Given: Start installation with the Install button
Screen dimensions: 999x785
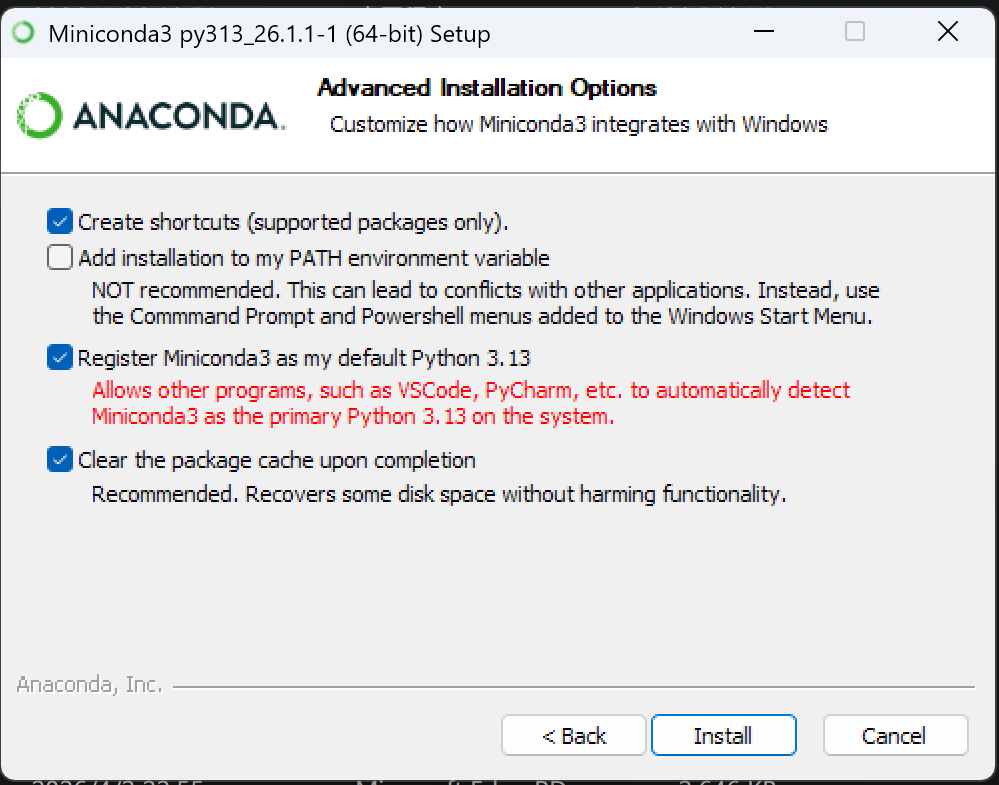Looking at the screenshot, I should coord(723,735).
